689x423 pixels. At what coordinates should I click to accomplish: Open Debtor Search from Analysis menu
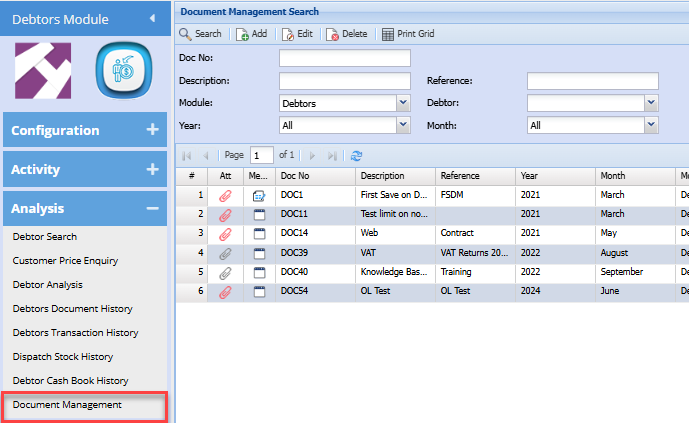[x=45, y=237]
